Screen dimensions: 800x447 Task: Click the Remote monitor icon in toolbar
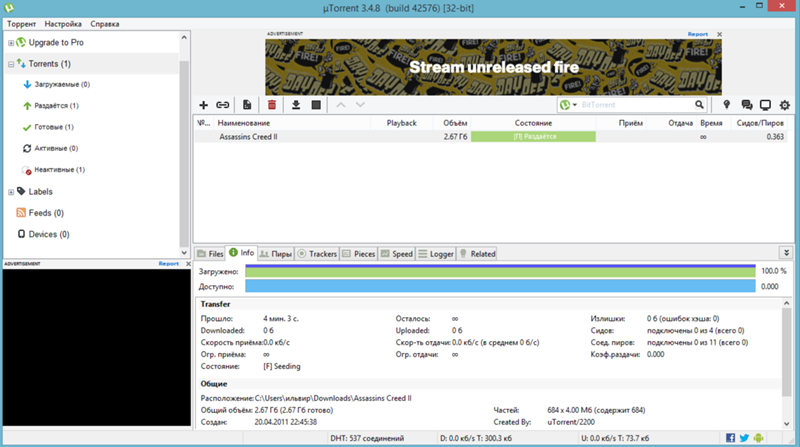(765, 105)
